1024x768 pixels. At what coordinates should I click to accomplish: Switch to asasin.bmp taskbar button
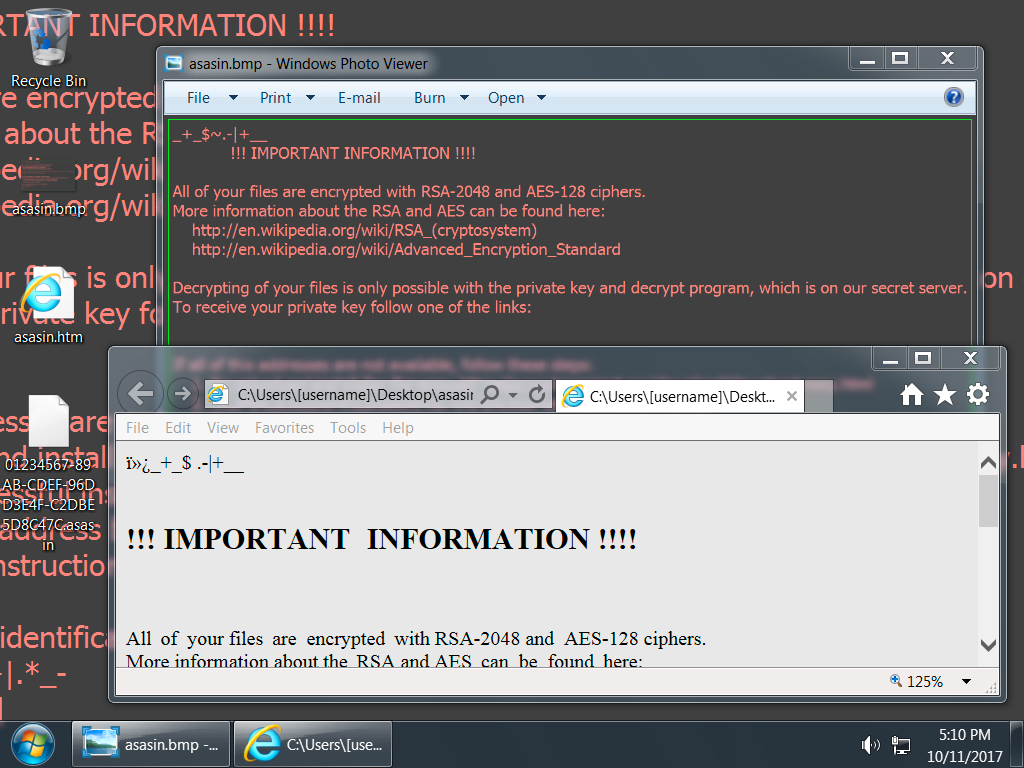point(151,744)
